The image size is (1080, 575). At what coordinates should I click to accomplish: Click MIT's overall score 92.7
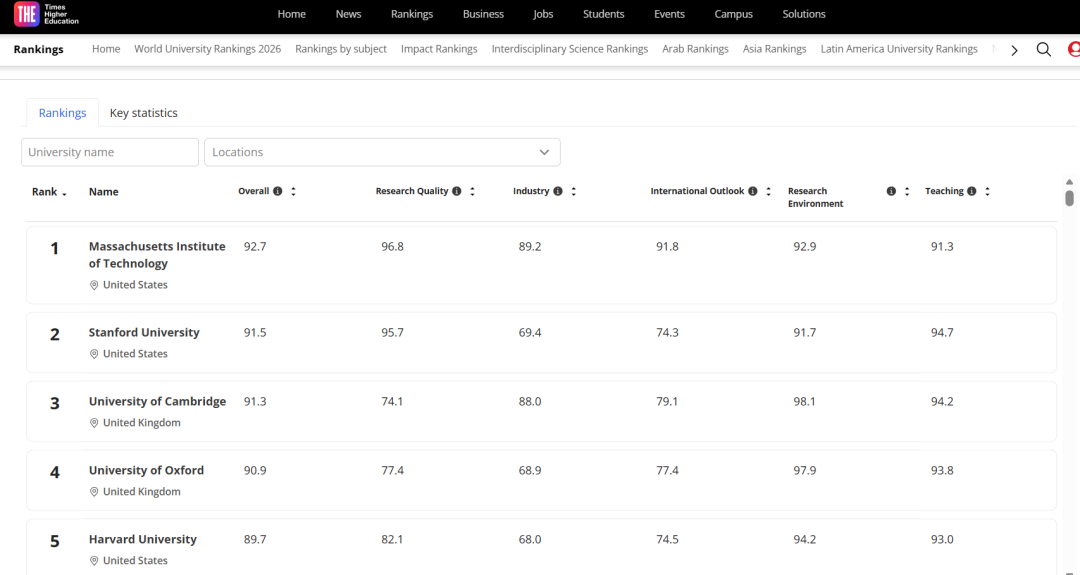tap(255, 247)
